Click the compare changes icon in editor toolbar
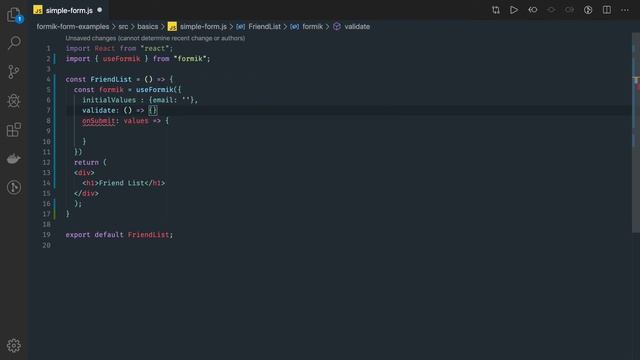Image resolution: width=640 pixels, height=360 pixels. click(x=496, y=10)
